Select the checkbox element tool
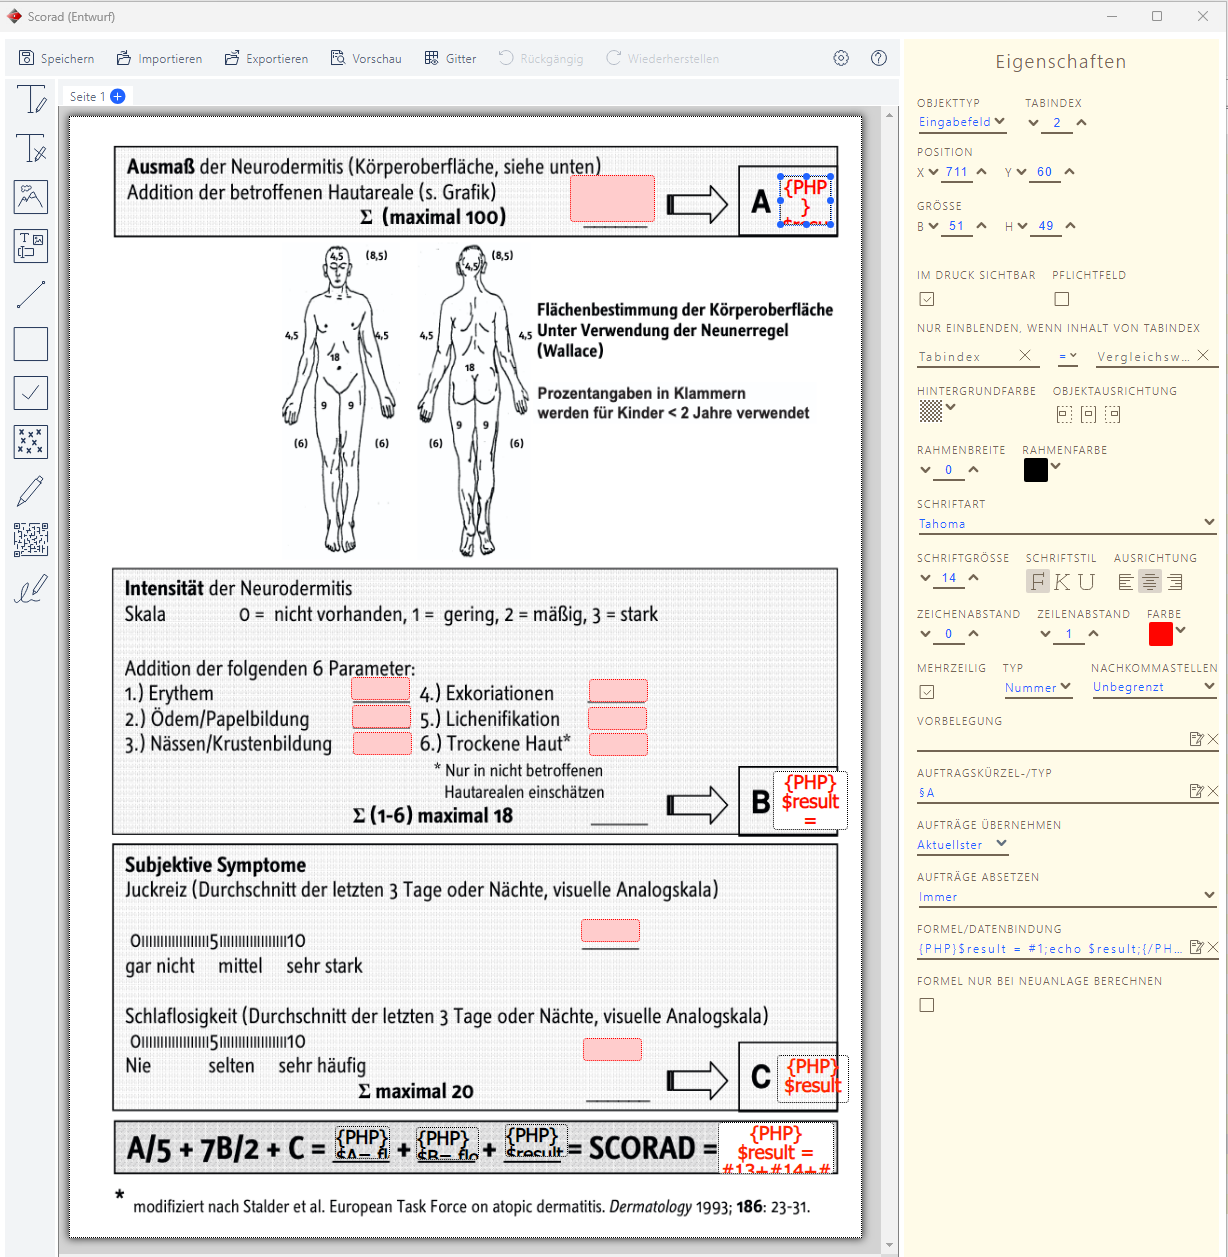 tap(31, 393)
